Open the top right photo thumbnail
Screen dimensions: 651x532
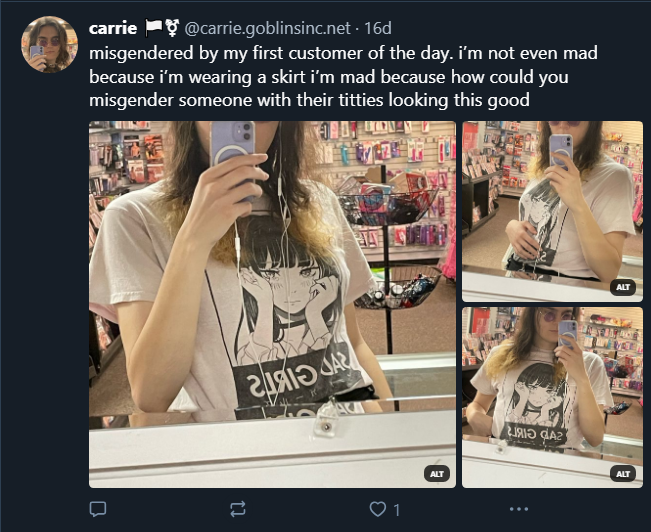(x=552, y=211)
